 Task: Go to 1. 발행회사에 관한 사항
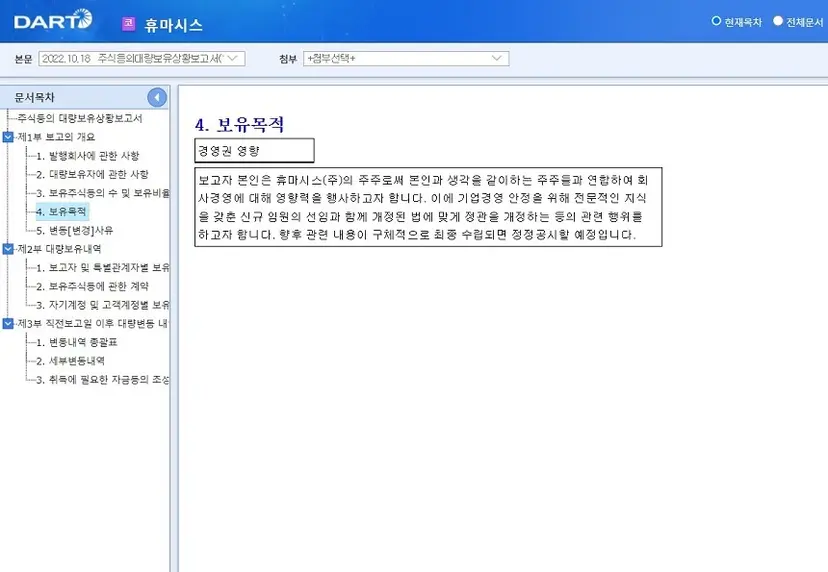point(88,156)
